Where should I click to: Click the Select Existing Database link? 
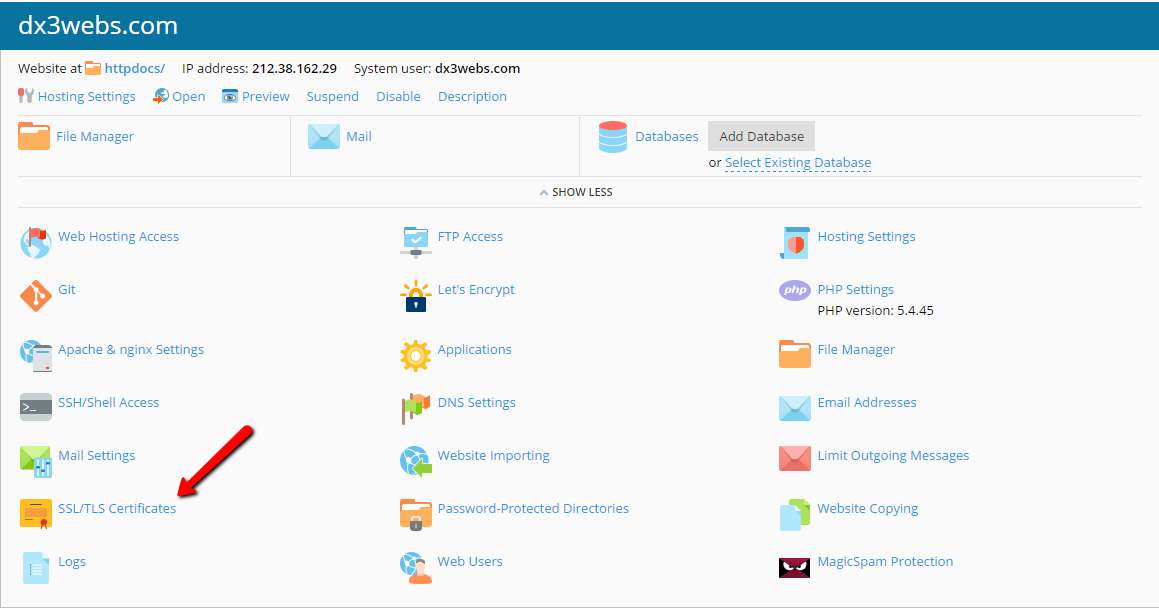(x=798, y=163)
